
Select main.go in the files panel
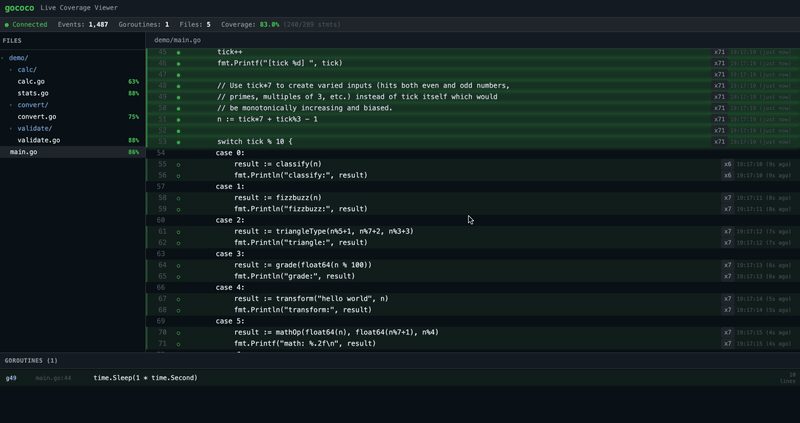(x=23, y=152)
